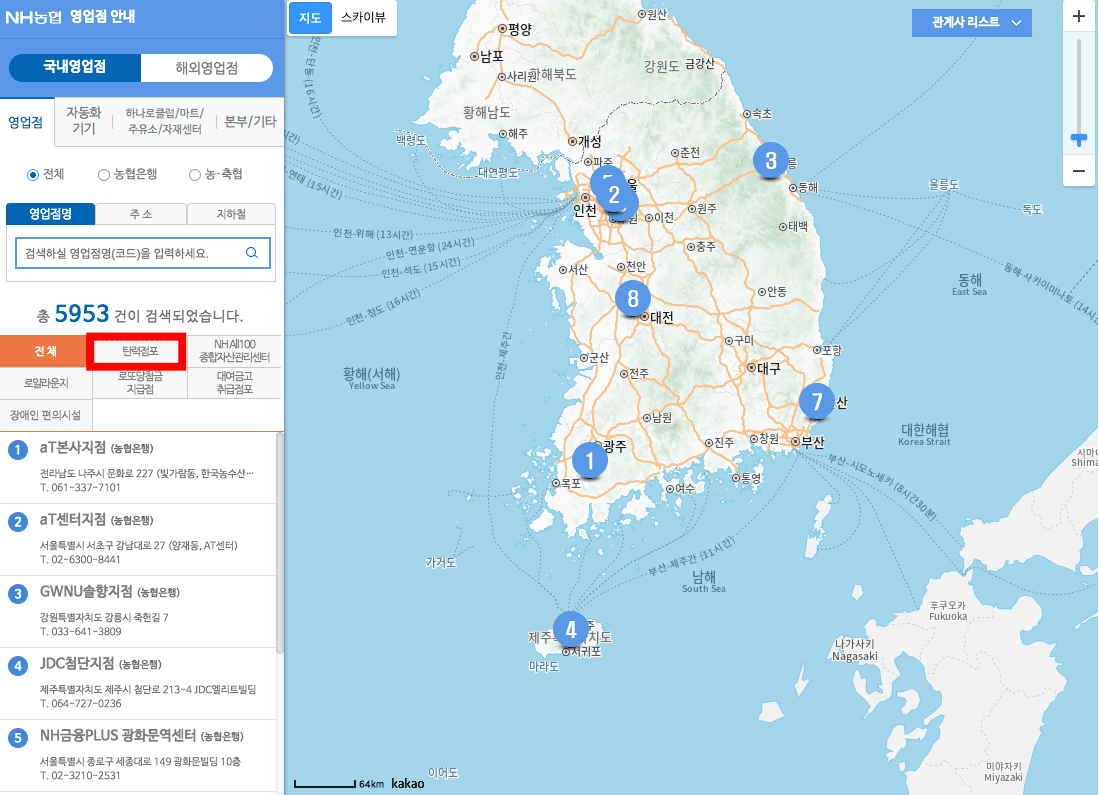
Task: Select the 농·축협 radio button
Action: [195, 175]
